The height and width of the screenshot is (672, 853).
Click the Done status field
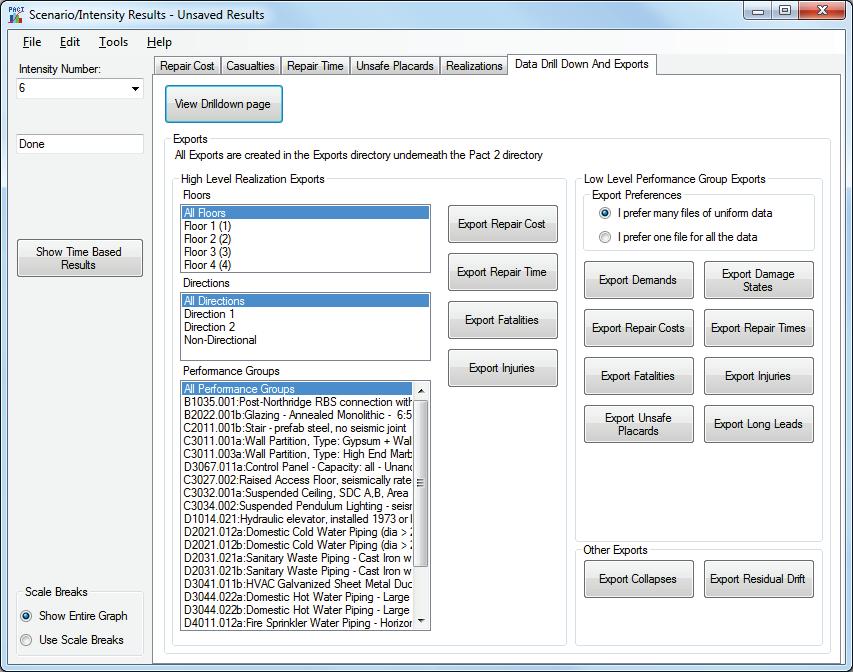tap(80, 144)
